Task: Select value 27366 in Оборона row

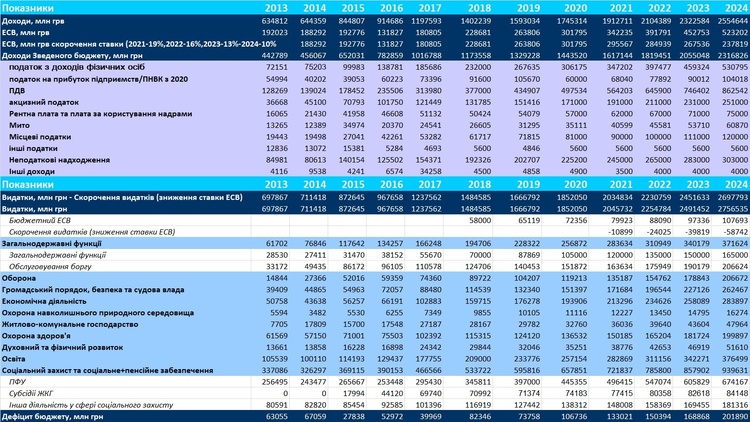Action: [x=315, y=278]
